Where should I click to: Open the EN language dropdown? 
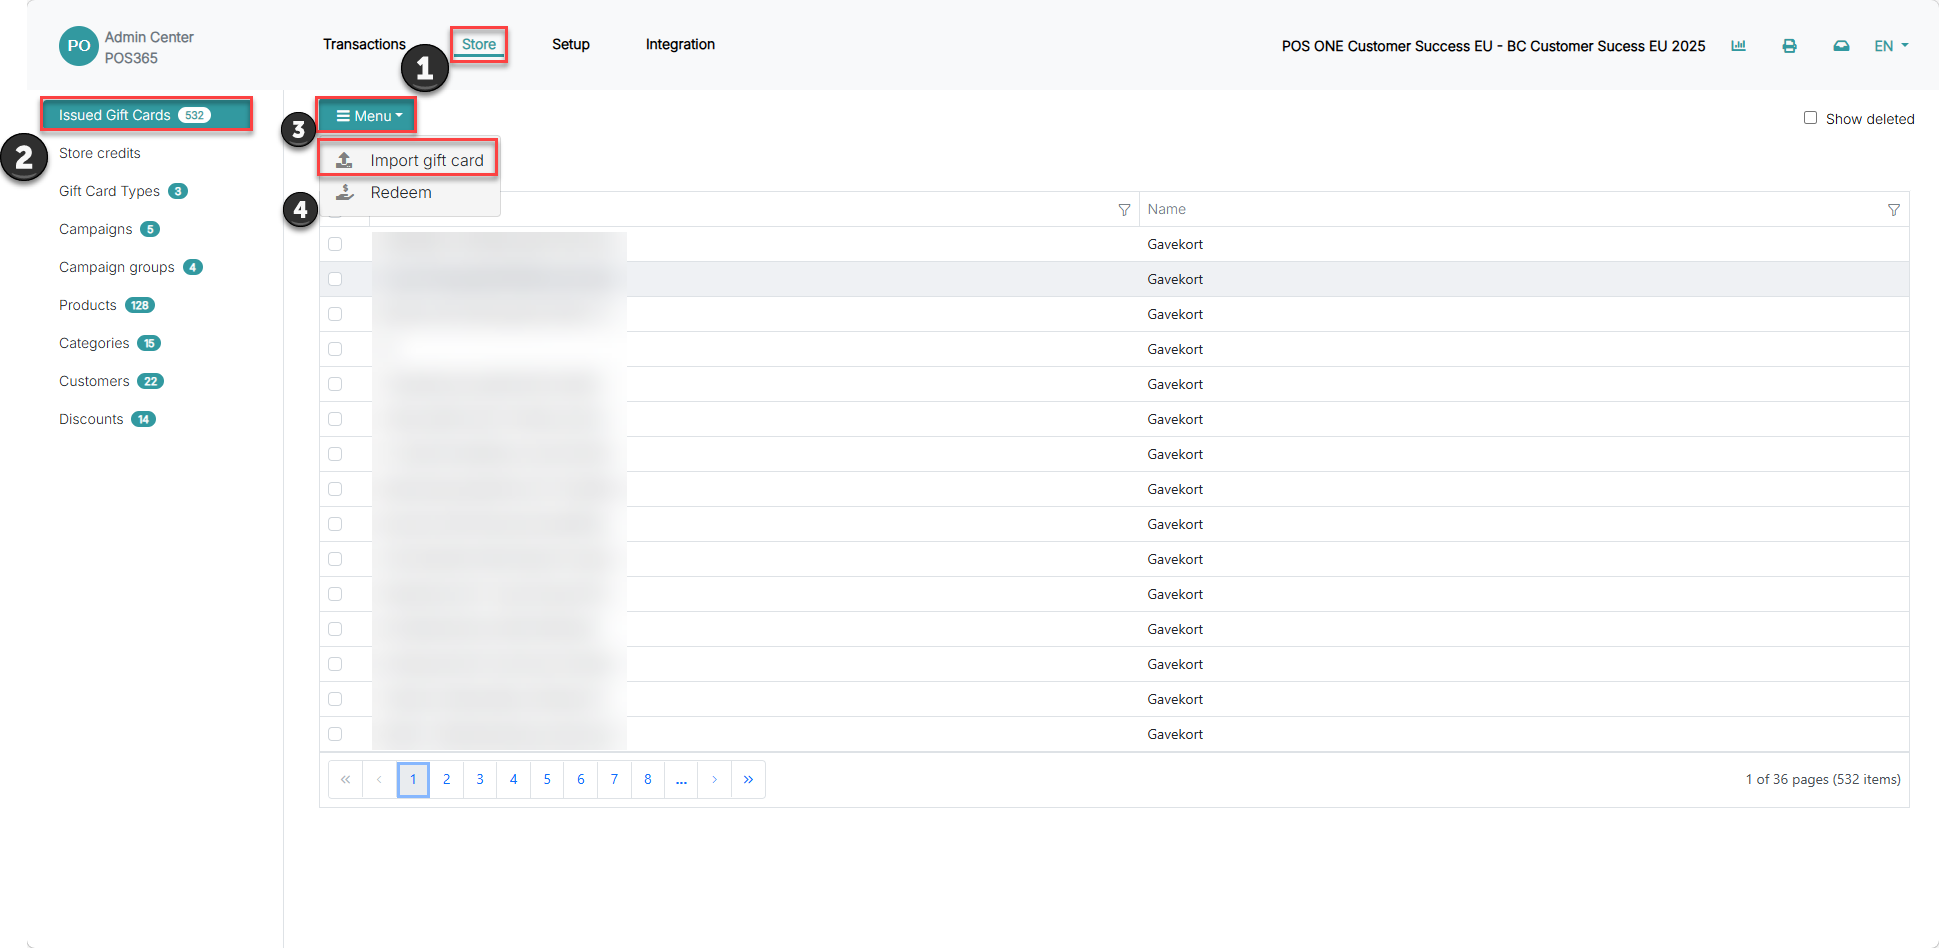[x=1891, y=46]
